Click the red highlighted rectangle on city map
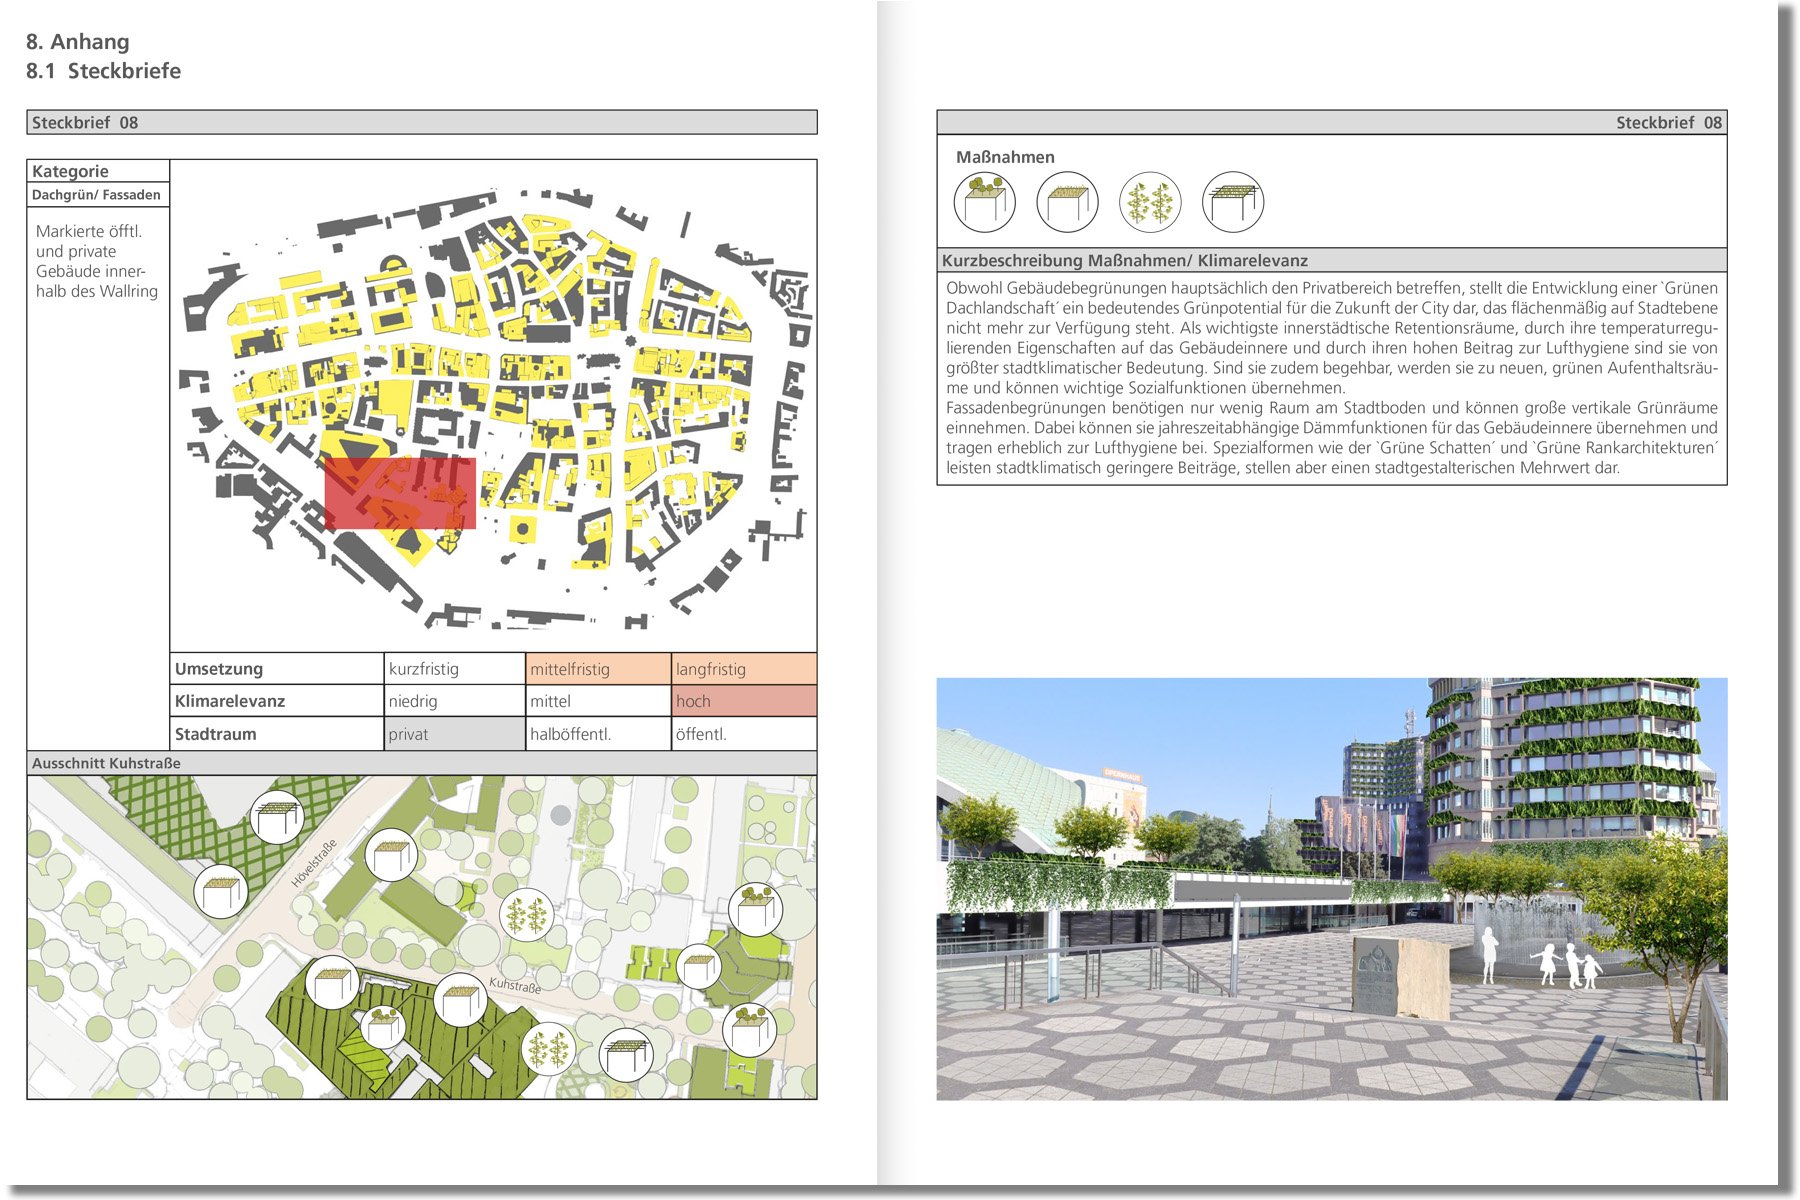The height and width of the screenshot is (1200, 1800). tap(400, 493)
